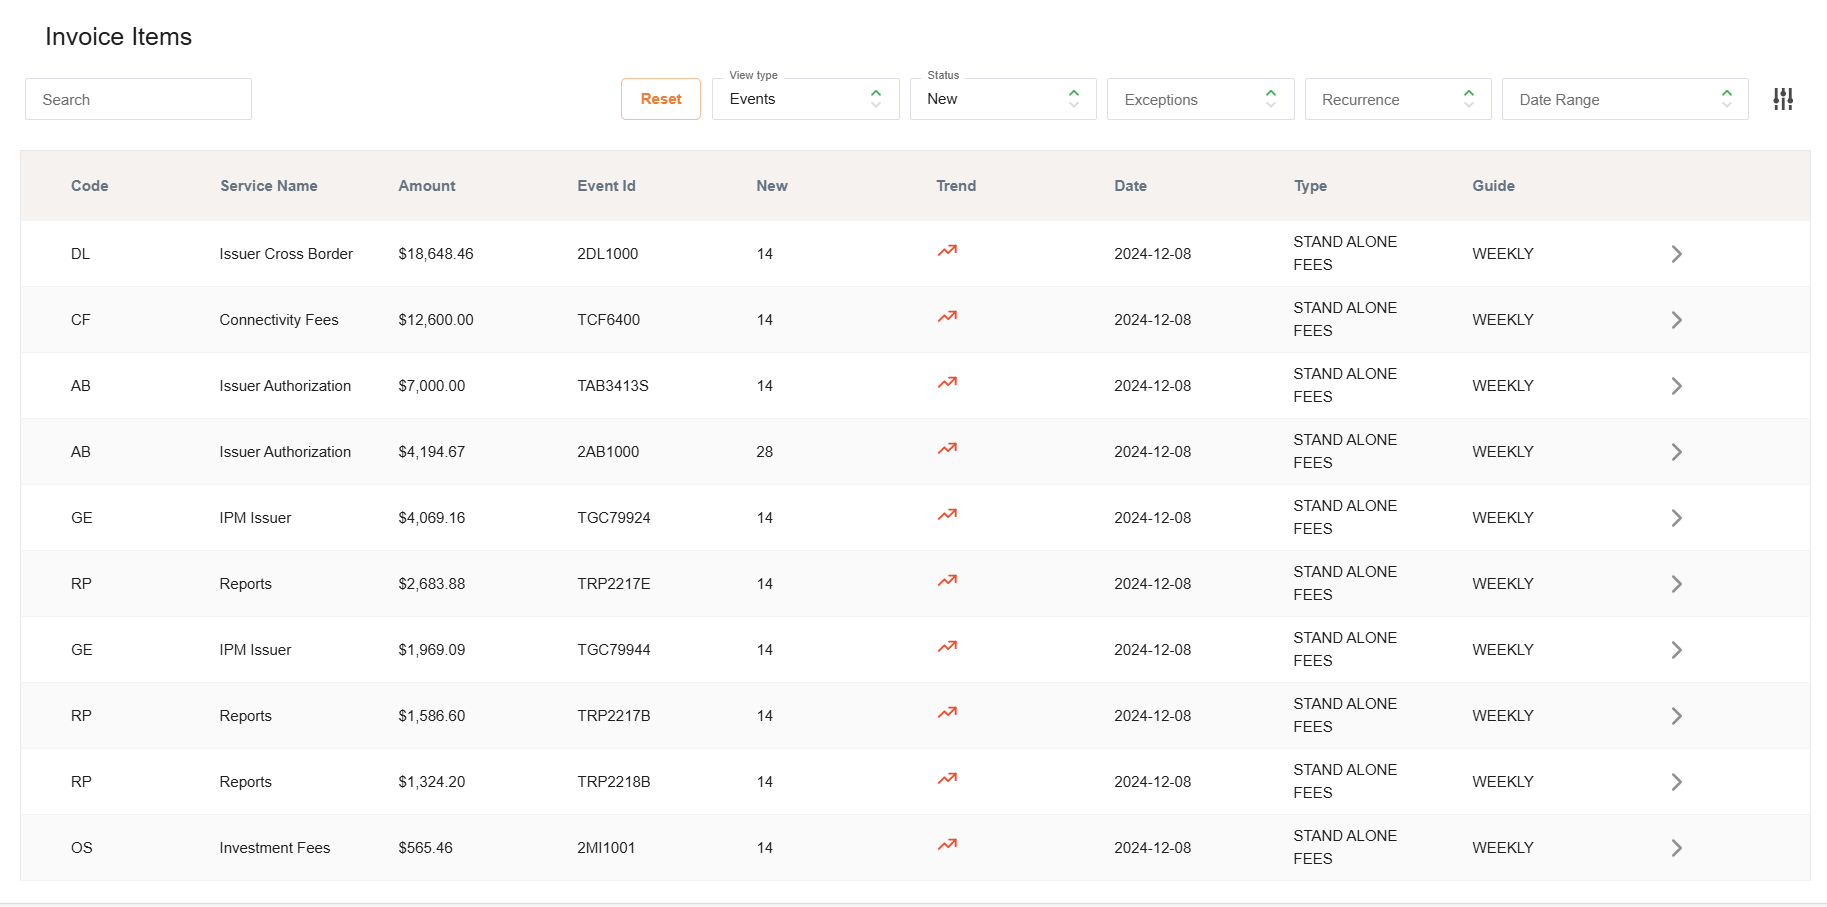1827x907 pixels.
Task: Select the amount $1,969.09
Action: point(432,650)
